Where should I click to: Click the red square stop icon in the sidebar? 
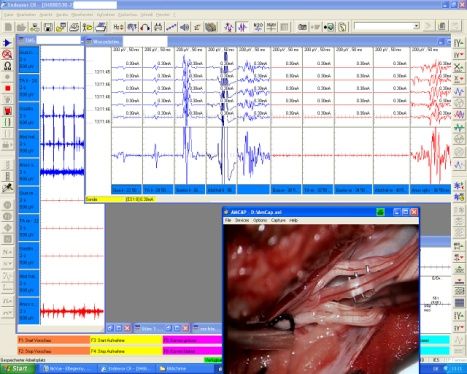pos(8,88)
